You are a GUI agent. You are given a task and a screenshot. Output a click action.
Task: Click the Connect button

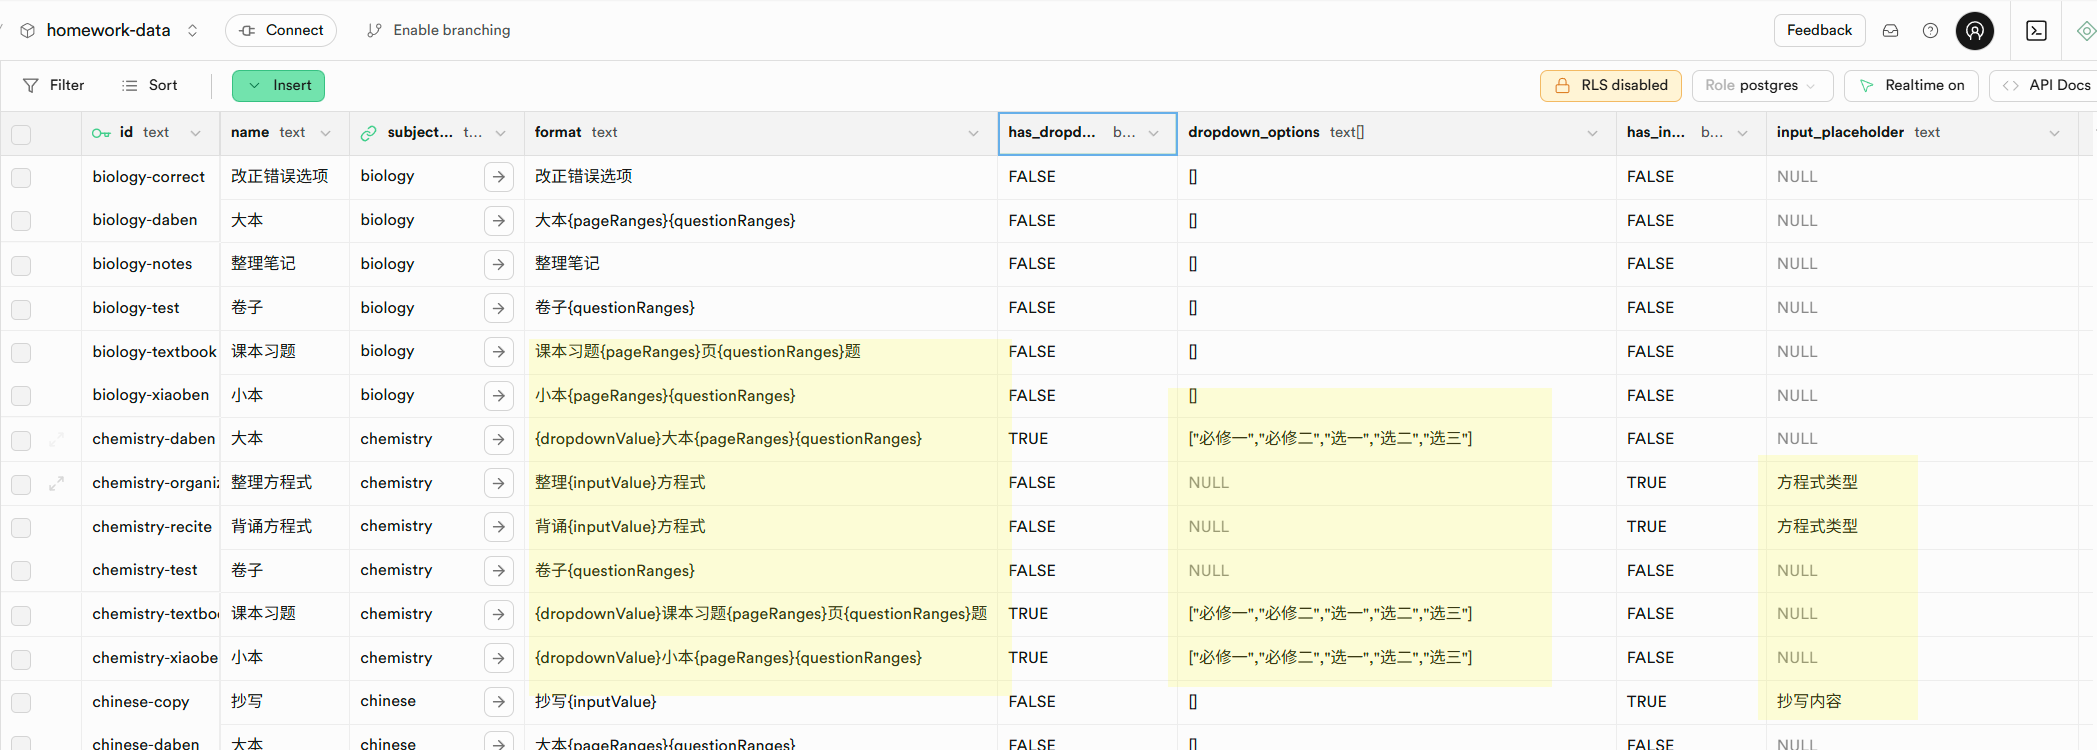click(281, 31)
